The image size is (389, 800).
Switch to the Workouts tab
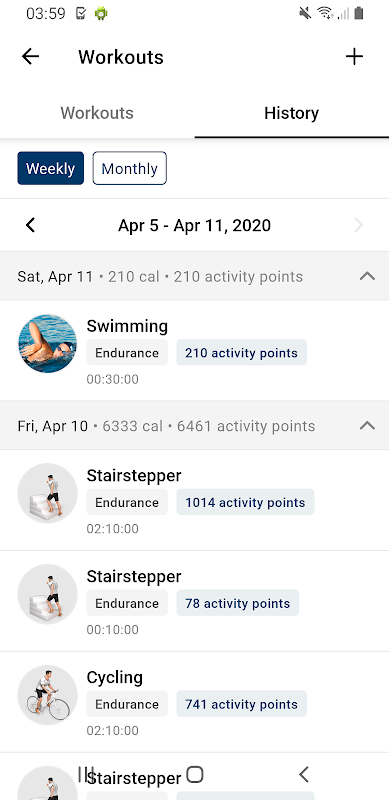coord(97,113)
